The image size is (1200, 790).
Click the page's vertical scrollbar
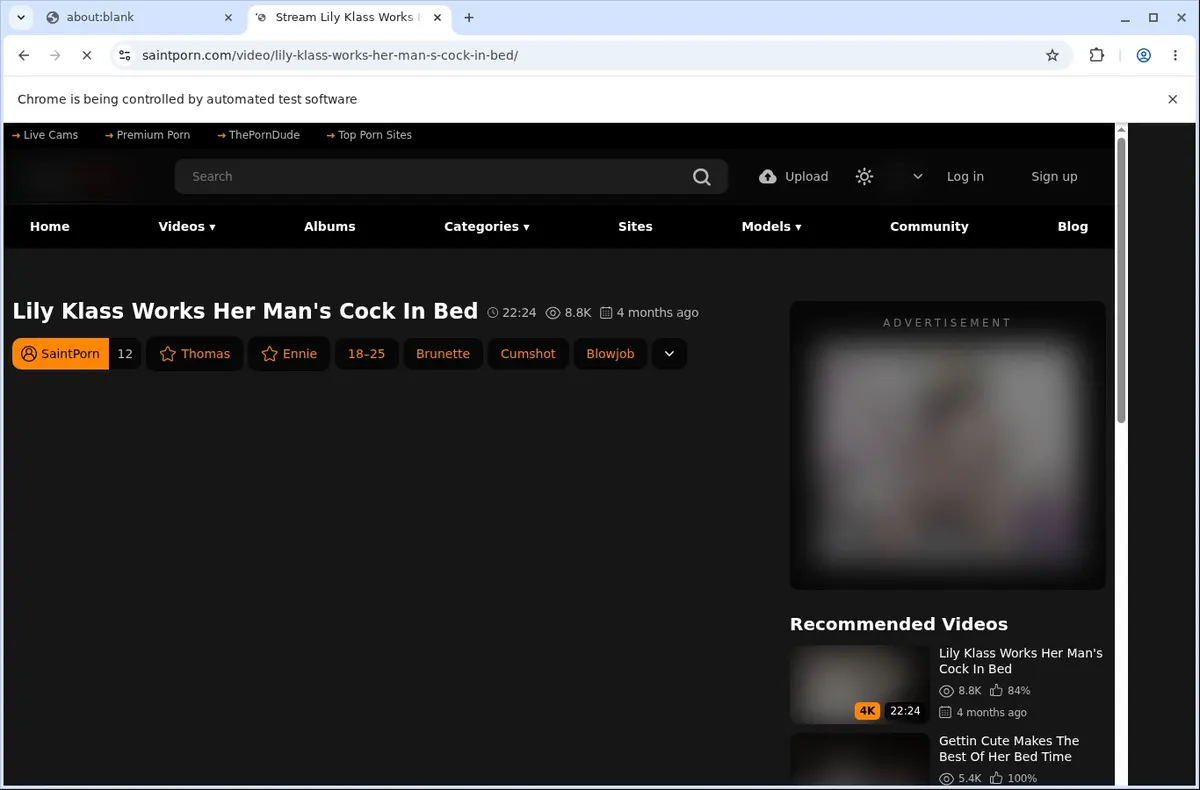pyautogui.click(x=1121, y=280)
